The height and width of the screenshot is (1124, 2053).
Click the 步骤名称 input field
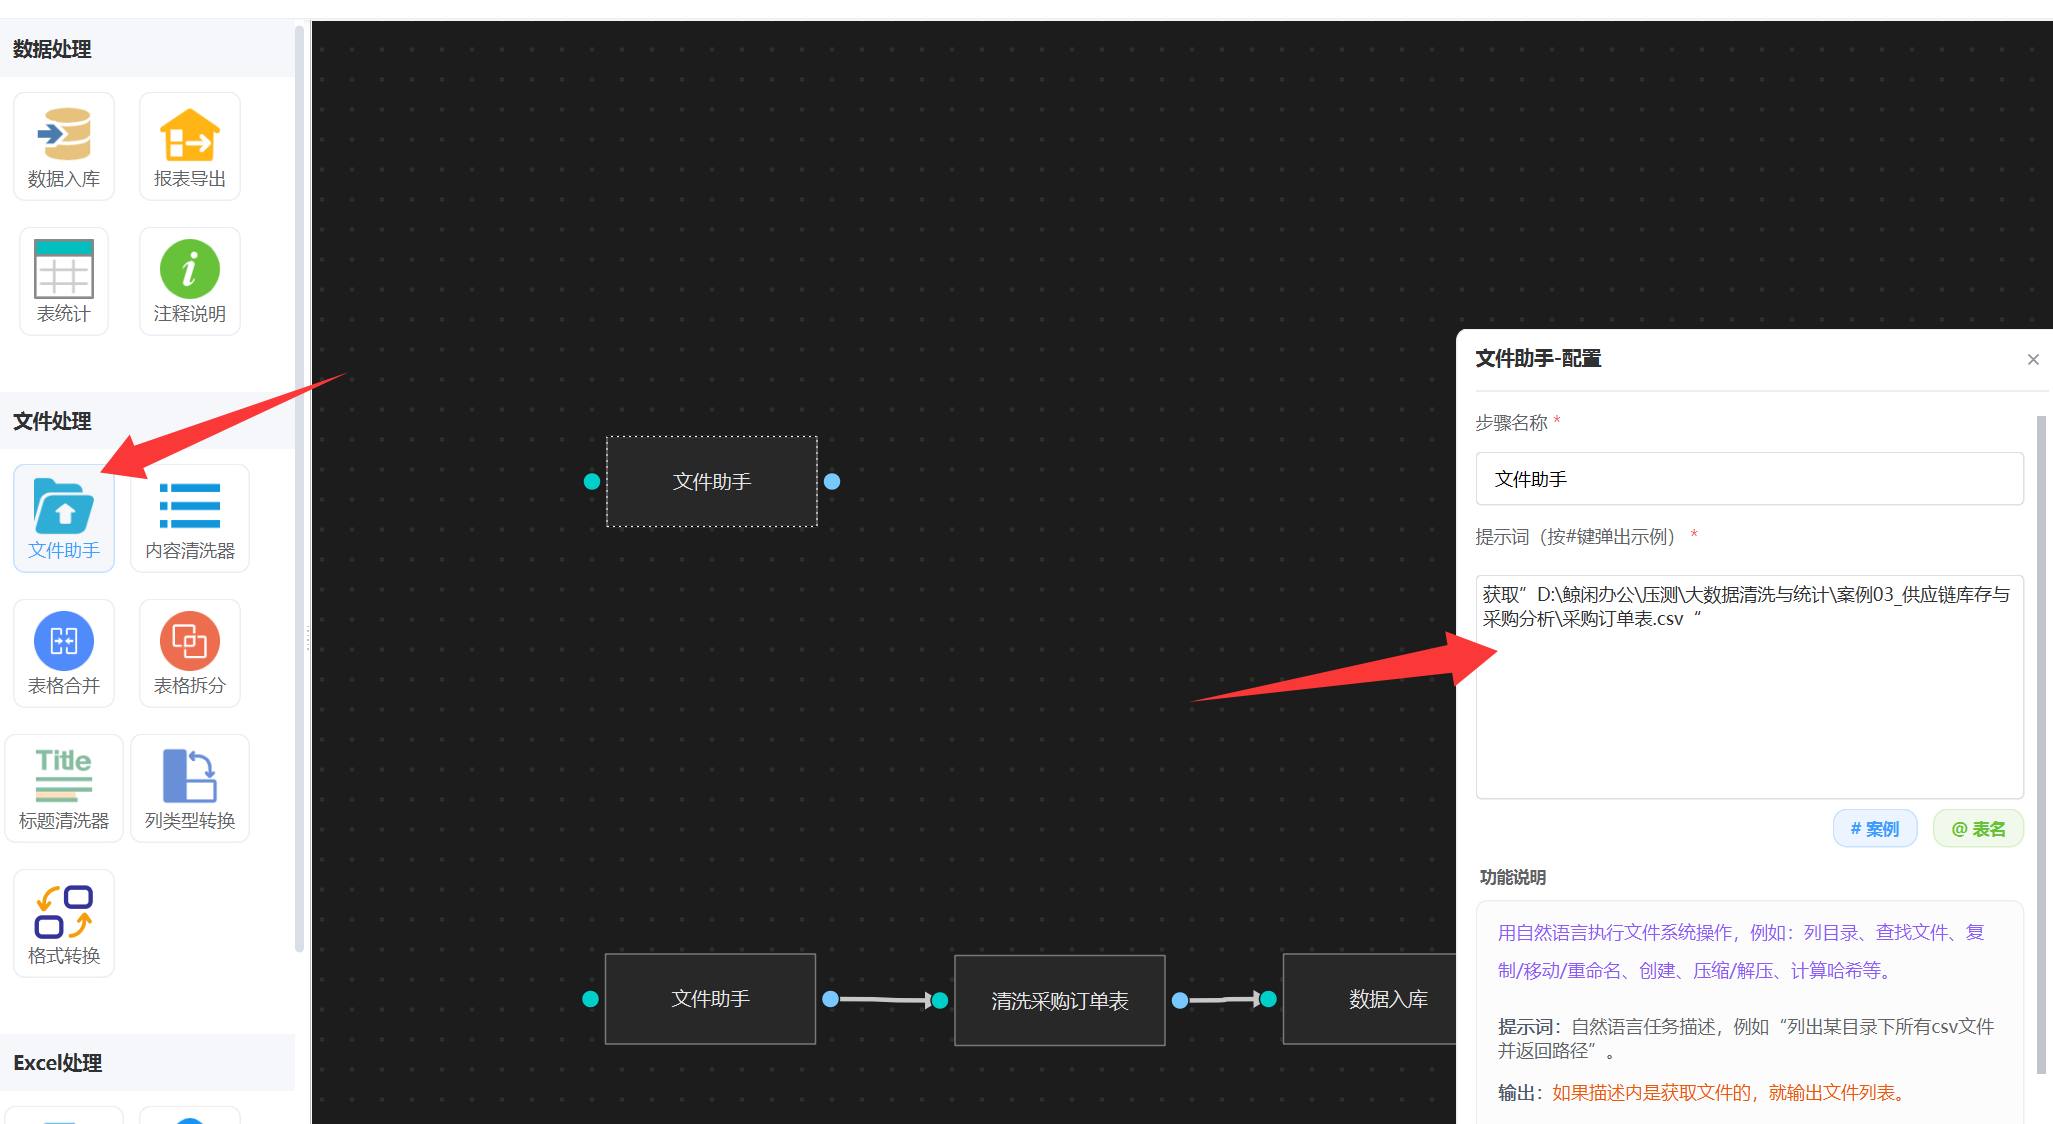[x=1749, y=479]
